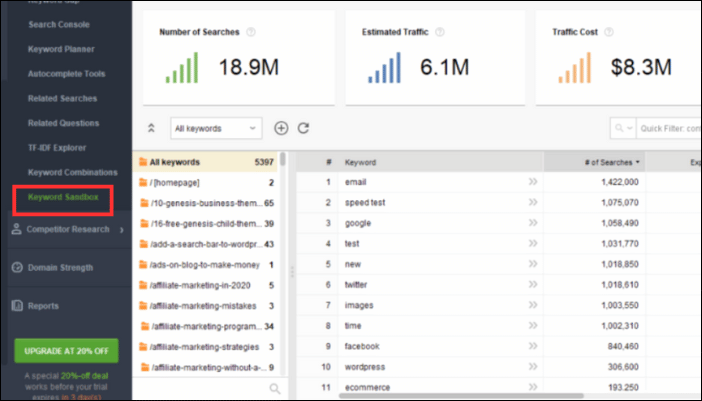This screenshot has height=401, width=702.
Task: Click the blue Estimated Traffic bar chart icon
Action: pos(385,68)
